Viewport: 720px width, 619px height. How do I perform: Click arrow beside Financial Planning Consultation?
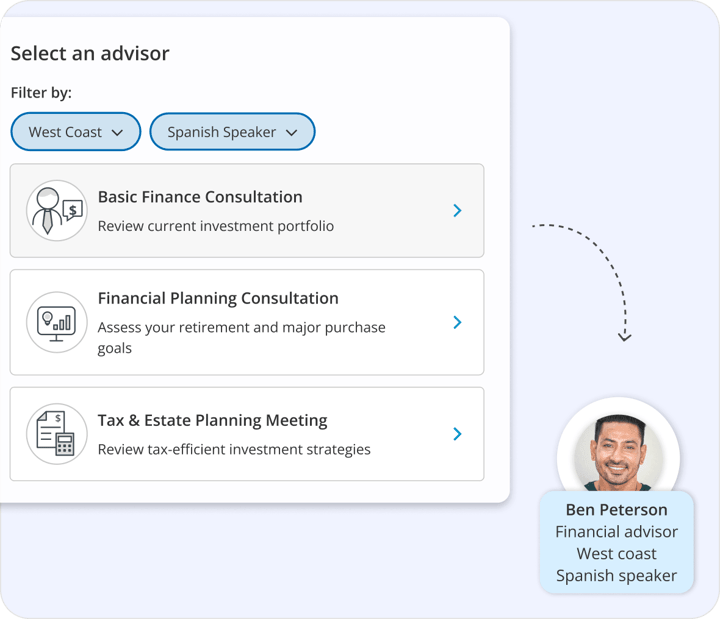click(x=457, y=322)
